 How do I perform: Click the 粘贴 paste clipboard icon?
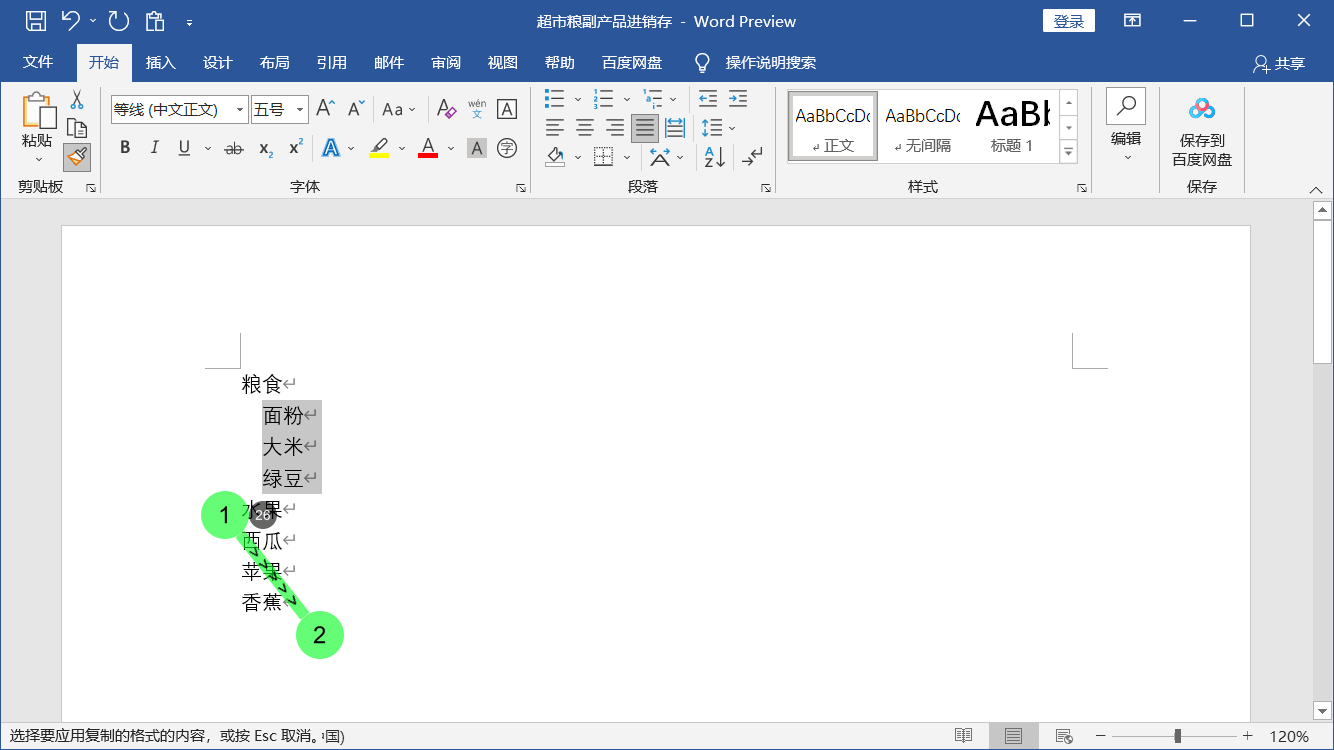click(x=38, y=110)
